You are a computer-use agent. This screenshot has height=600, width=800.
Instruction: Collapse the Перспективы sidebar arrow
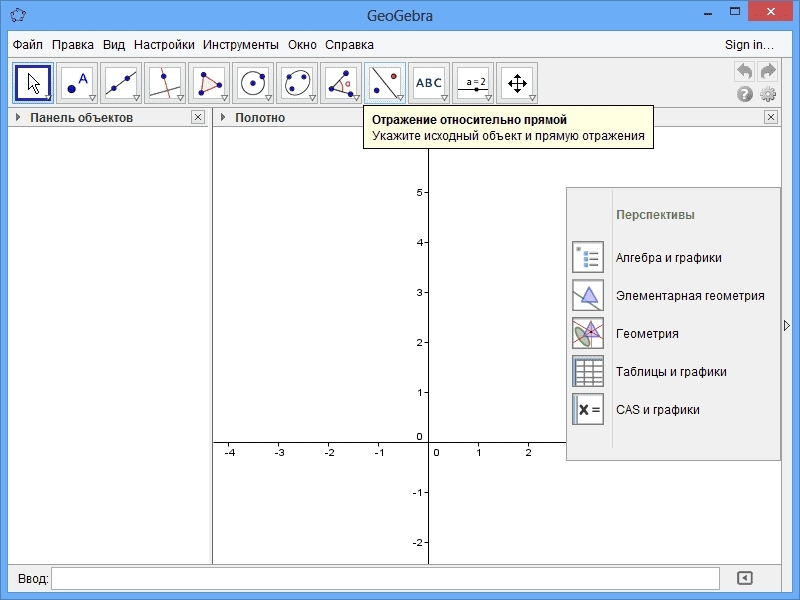click(x=787, y=325)
